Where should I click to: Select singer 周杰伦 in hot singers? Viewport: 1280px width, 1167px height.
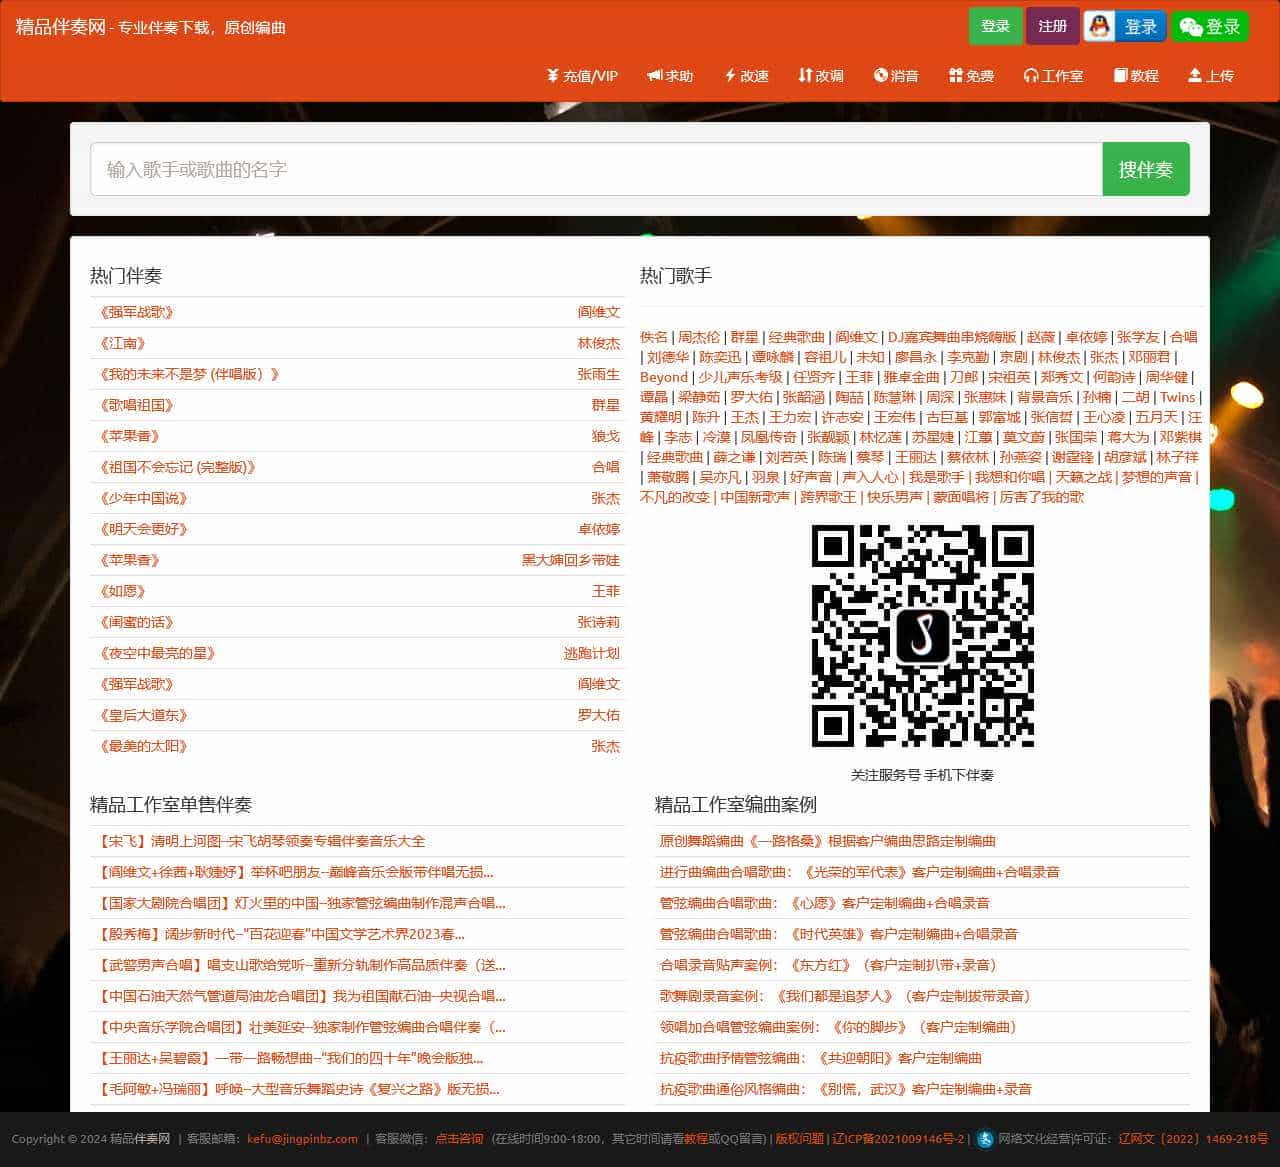pos(698,337)
